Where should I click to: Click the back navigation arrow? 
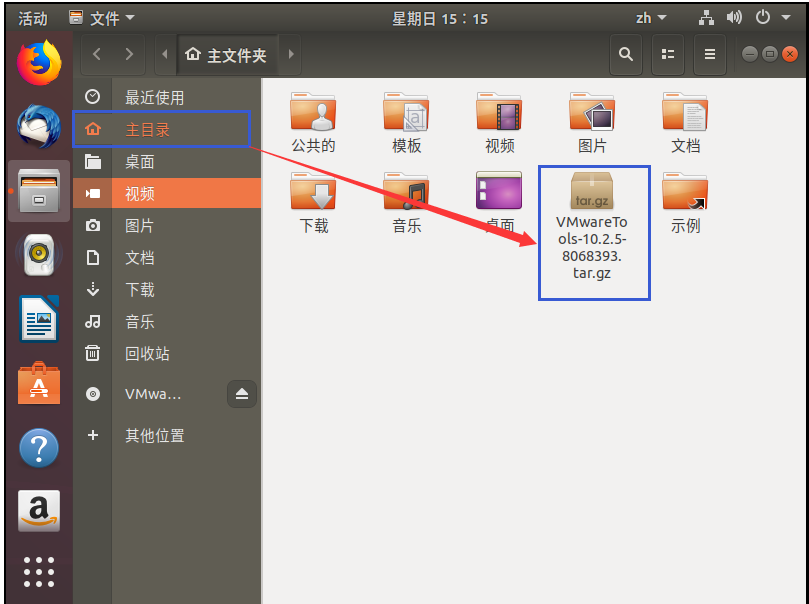point(96,54)
